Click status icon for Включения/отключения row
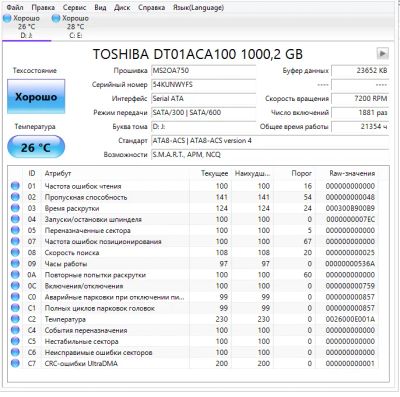Image resolution: width=400 pixels, height=397 pixels. 15,286
